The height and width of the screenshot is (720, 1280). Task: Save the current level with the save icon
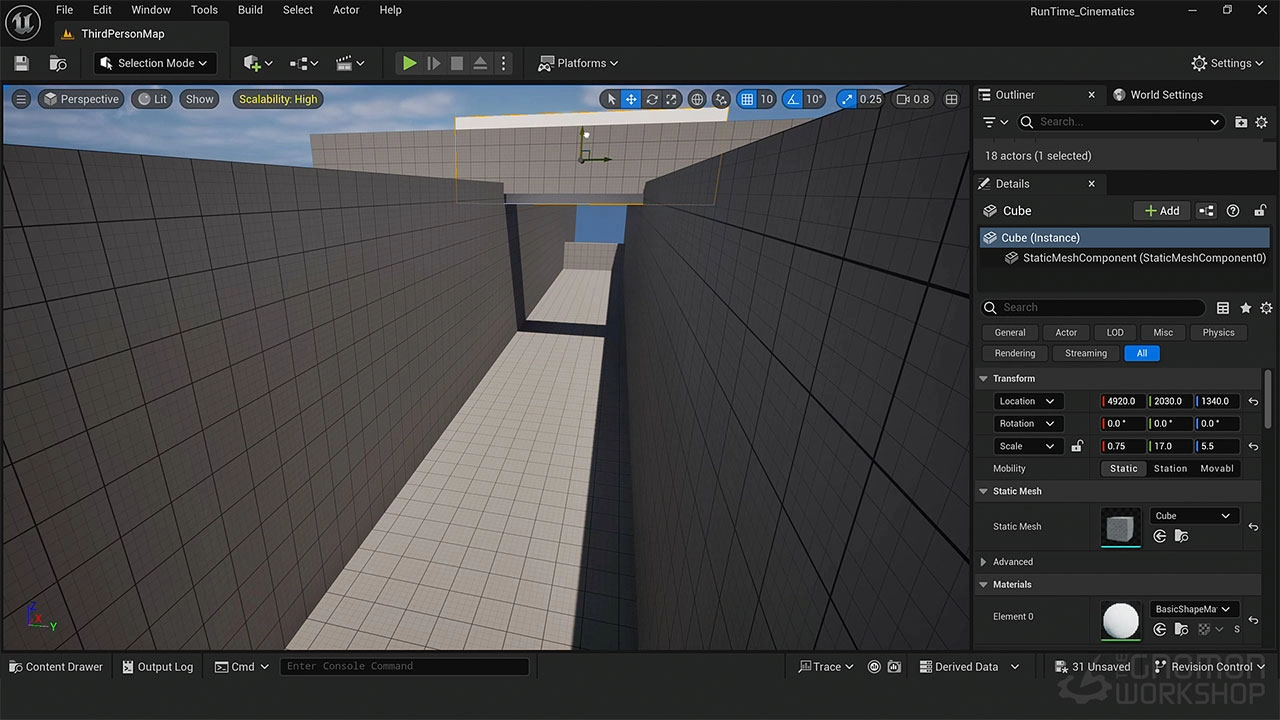(x=21, y=63)
